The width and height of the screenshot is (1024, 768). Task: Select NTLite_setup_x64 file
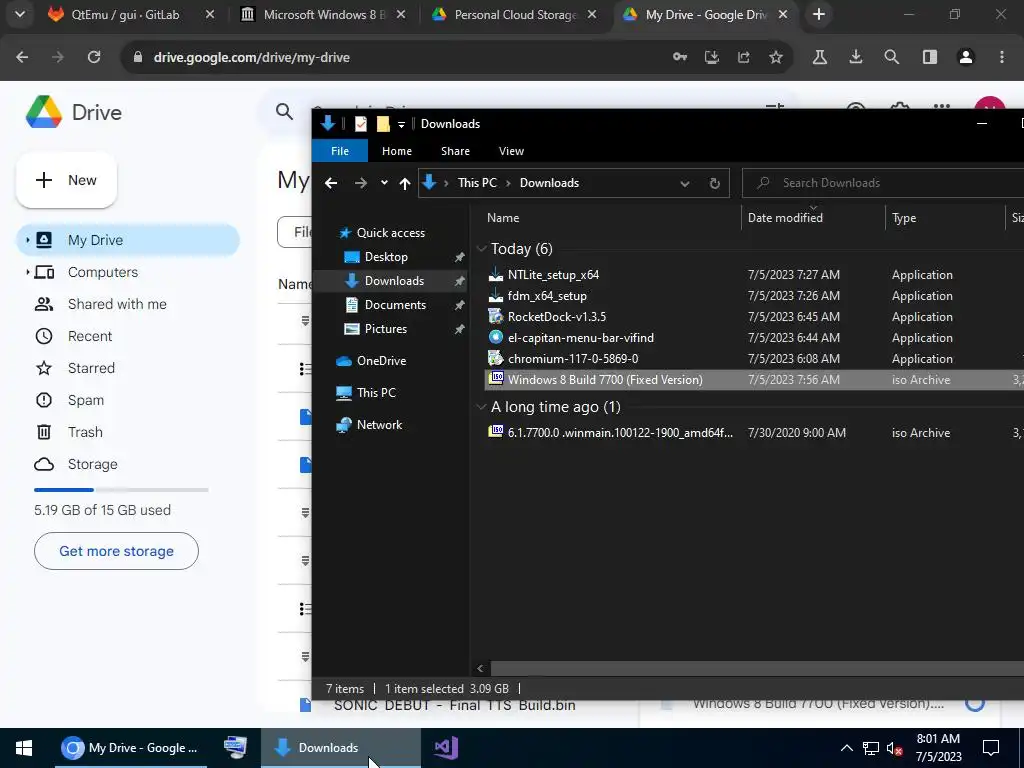pyautogui.click(x=553, y=275)
